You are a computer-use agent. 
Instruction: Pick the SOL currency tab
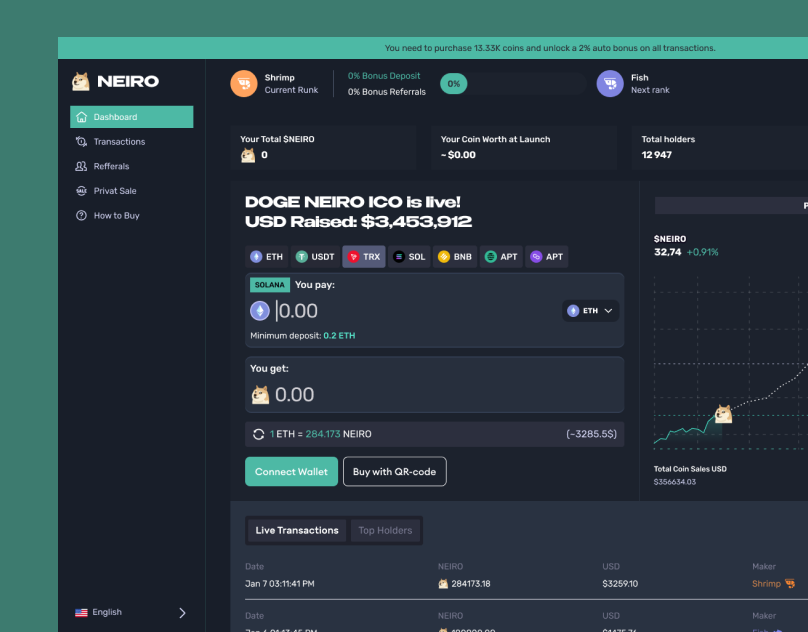409,257
